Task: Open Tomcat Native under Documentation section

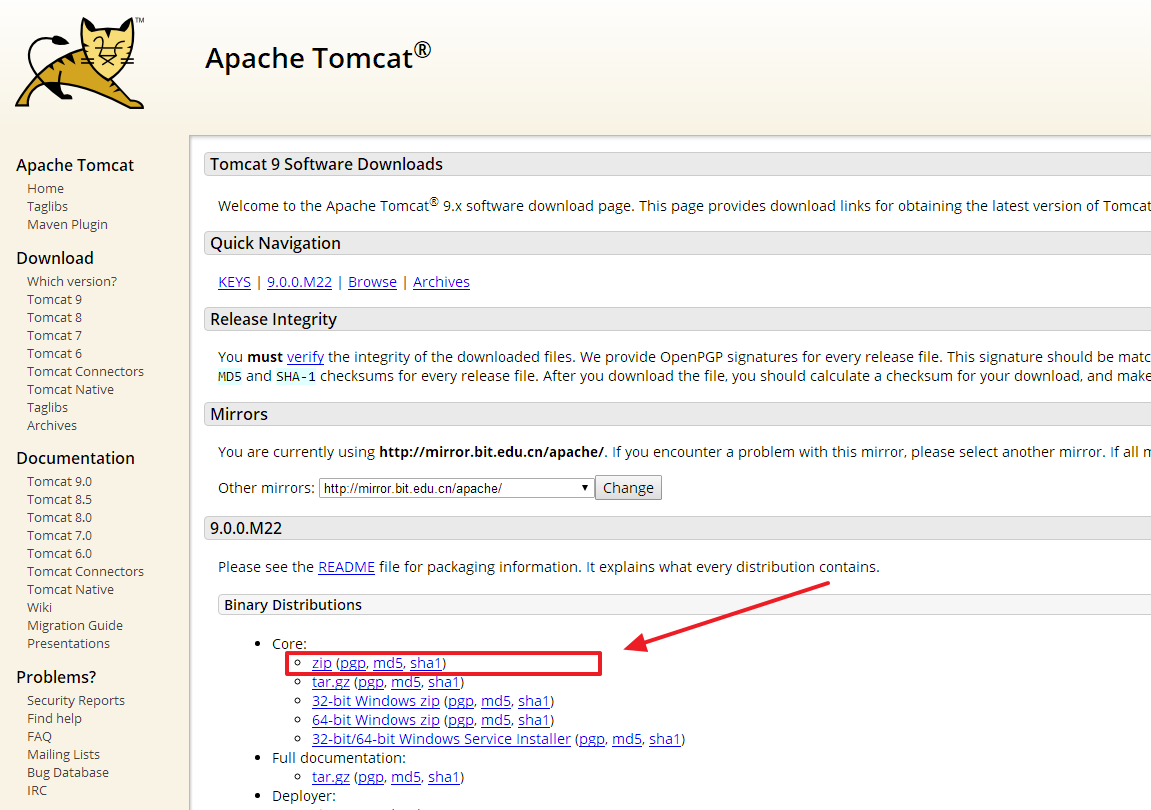Action: [70, 590]
